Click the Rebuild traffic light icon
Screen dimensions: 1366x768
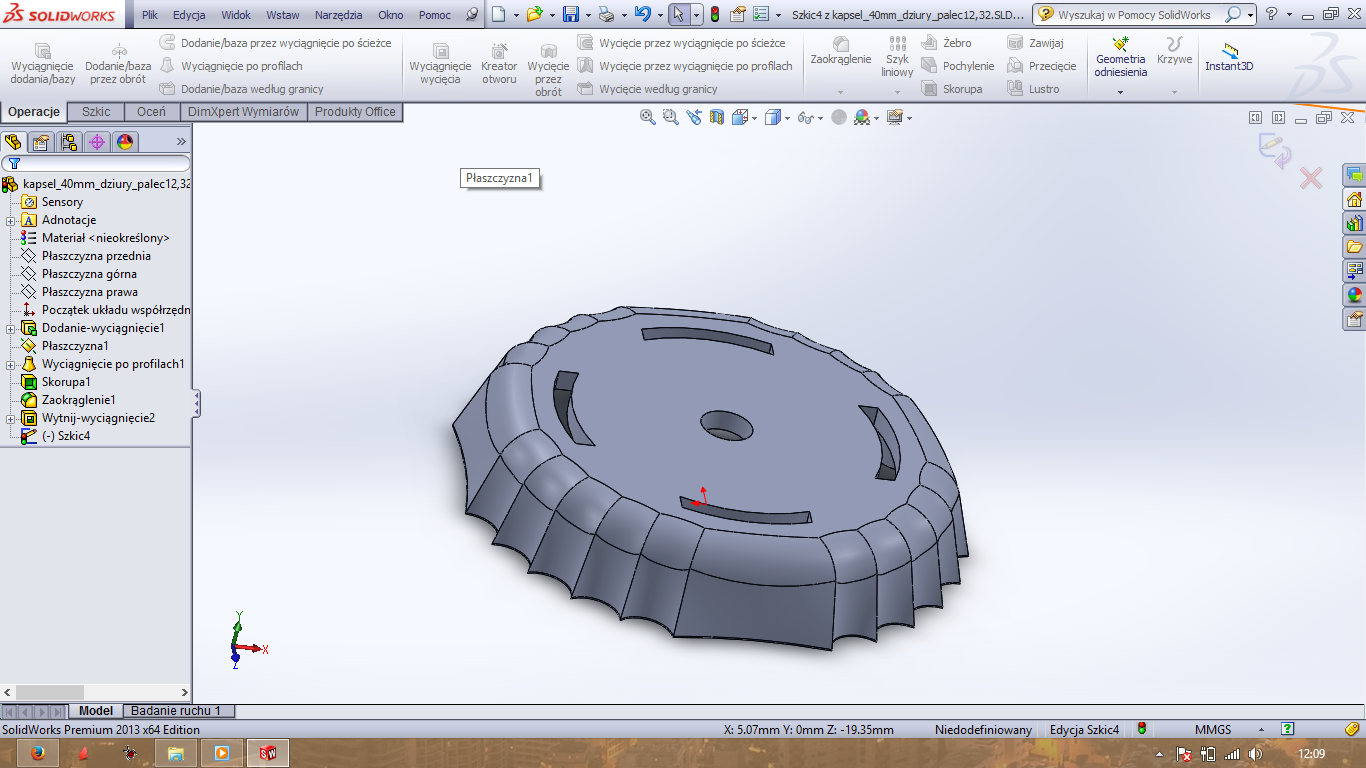coord(714,14)
